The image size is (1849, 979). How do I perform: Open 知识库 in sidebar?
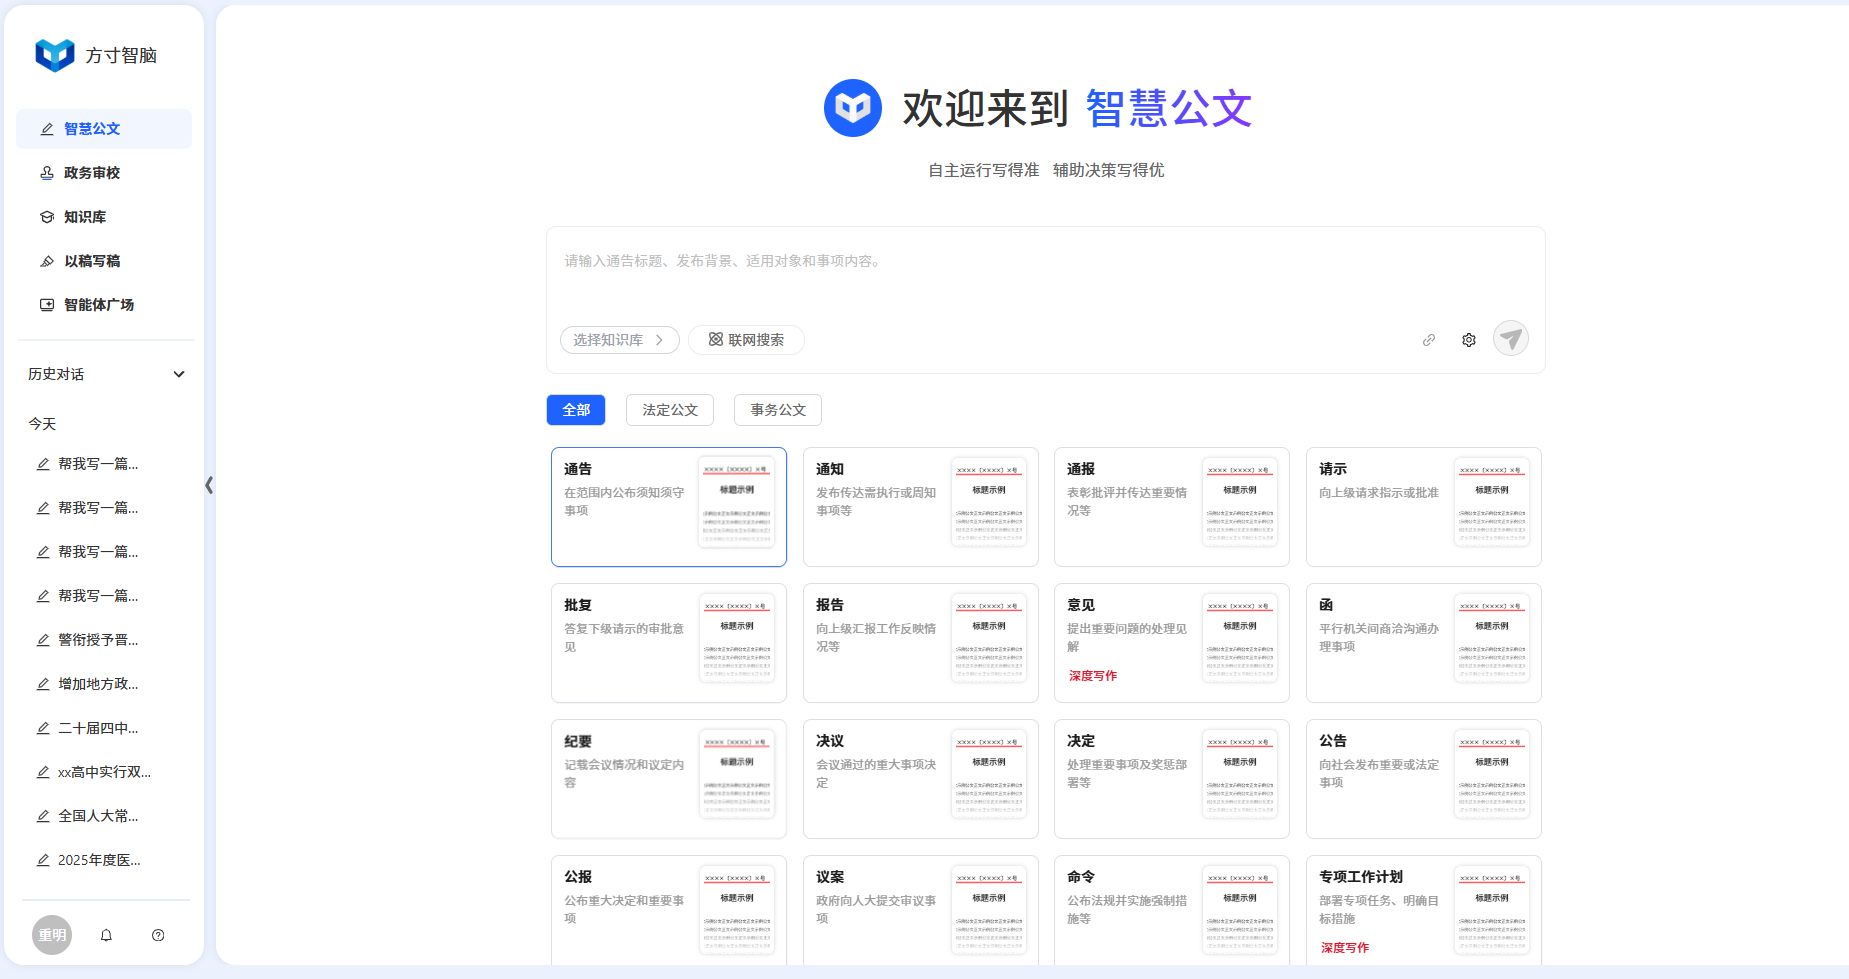tap(84, 217)
